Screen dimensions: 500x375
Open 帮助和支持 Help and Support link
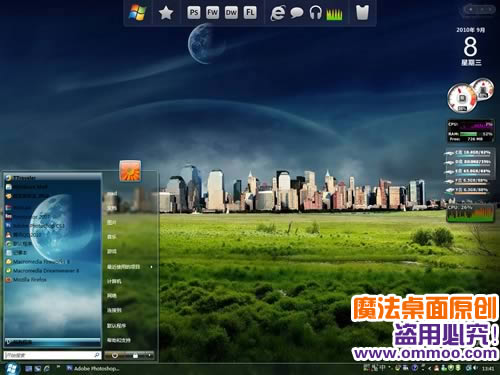[x=119, y=340]
